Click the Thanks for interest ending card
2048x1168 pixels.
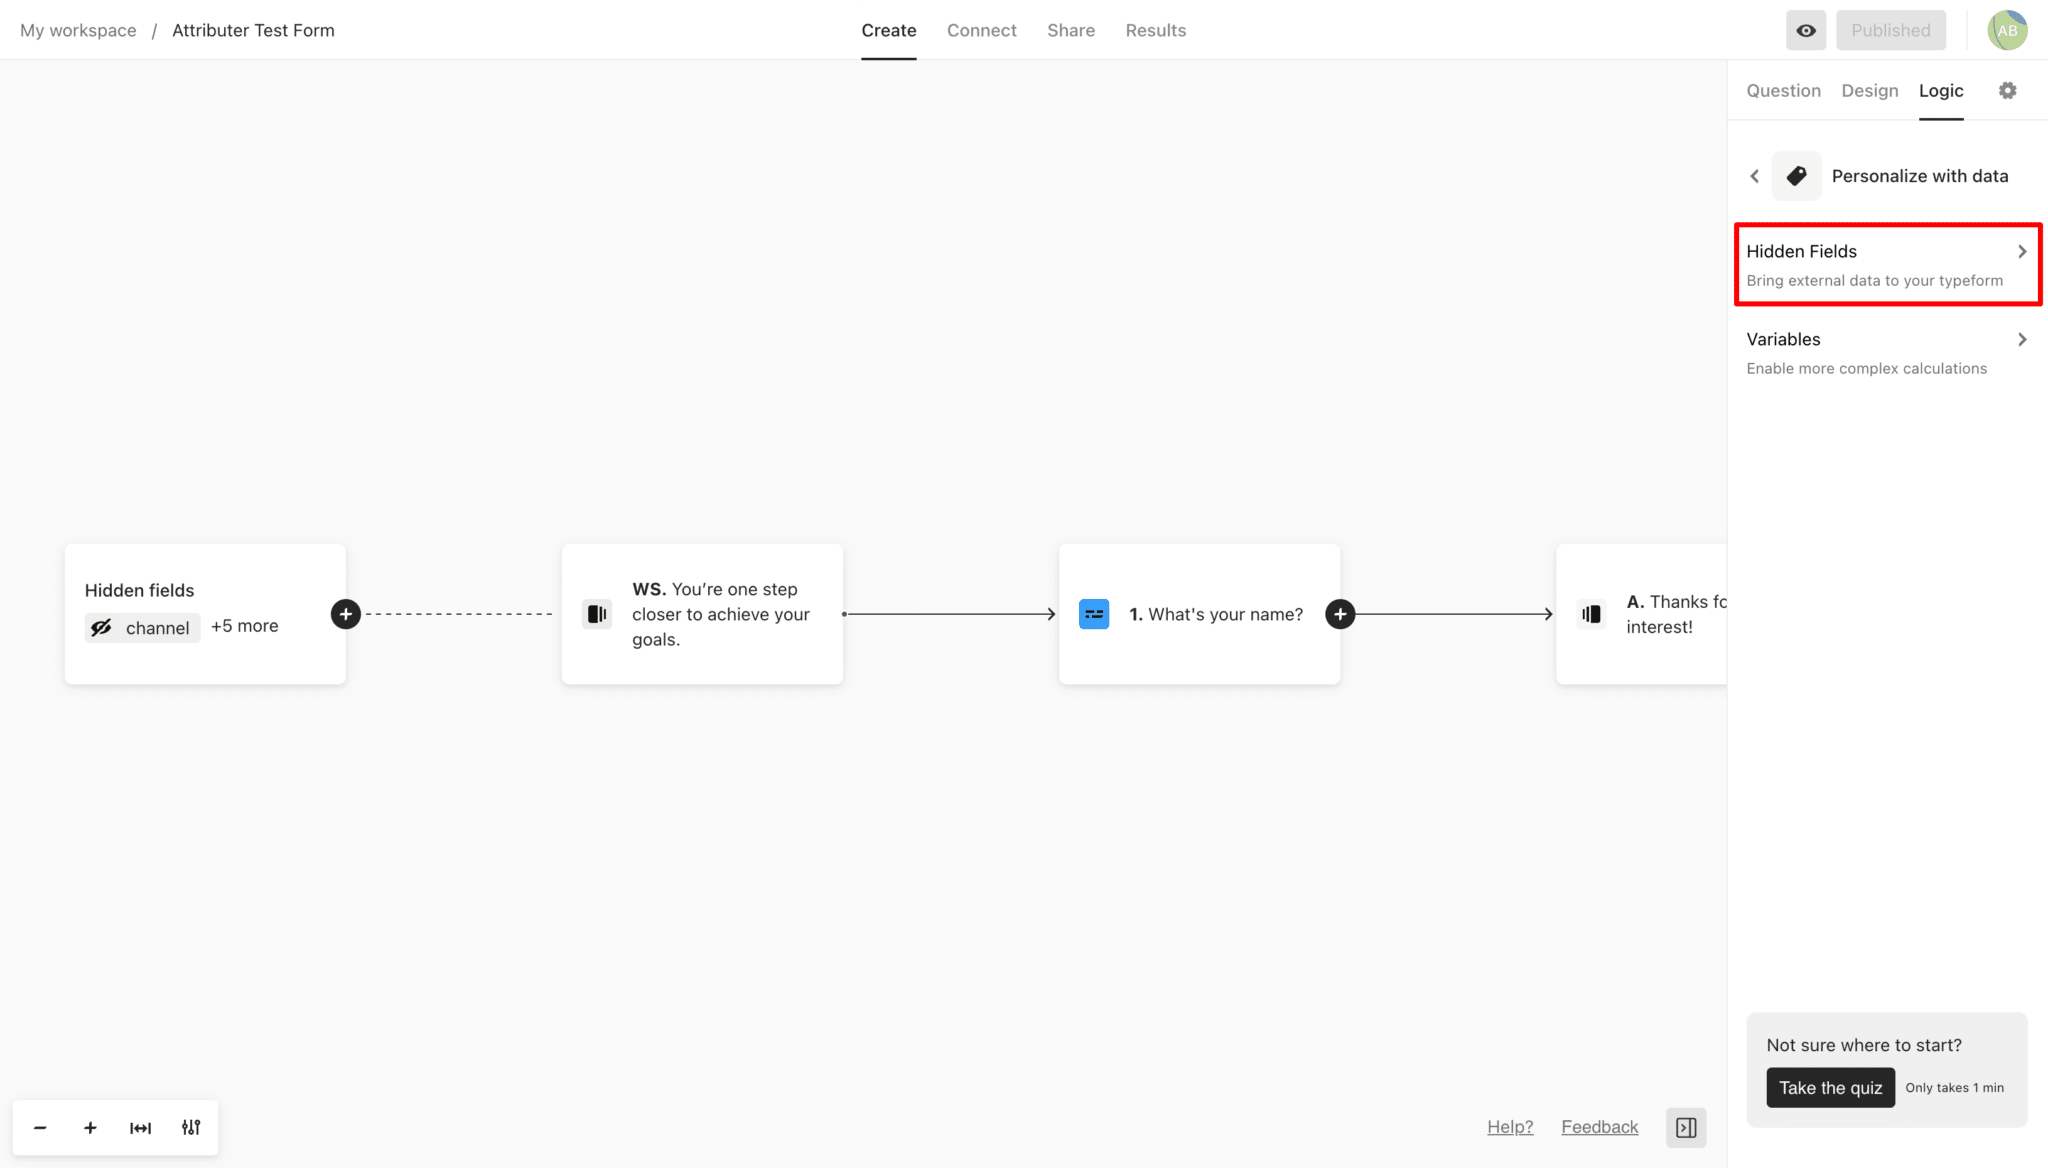1641,614
